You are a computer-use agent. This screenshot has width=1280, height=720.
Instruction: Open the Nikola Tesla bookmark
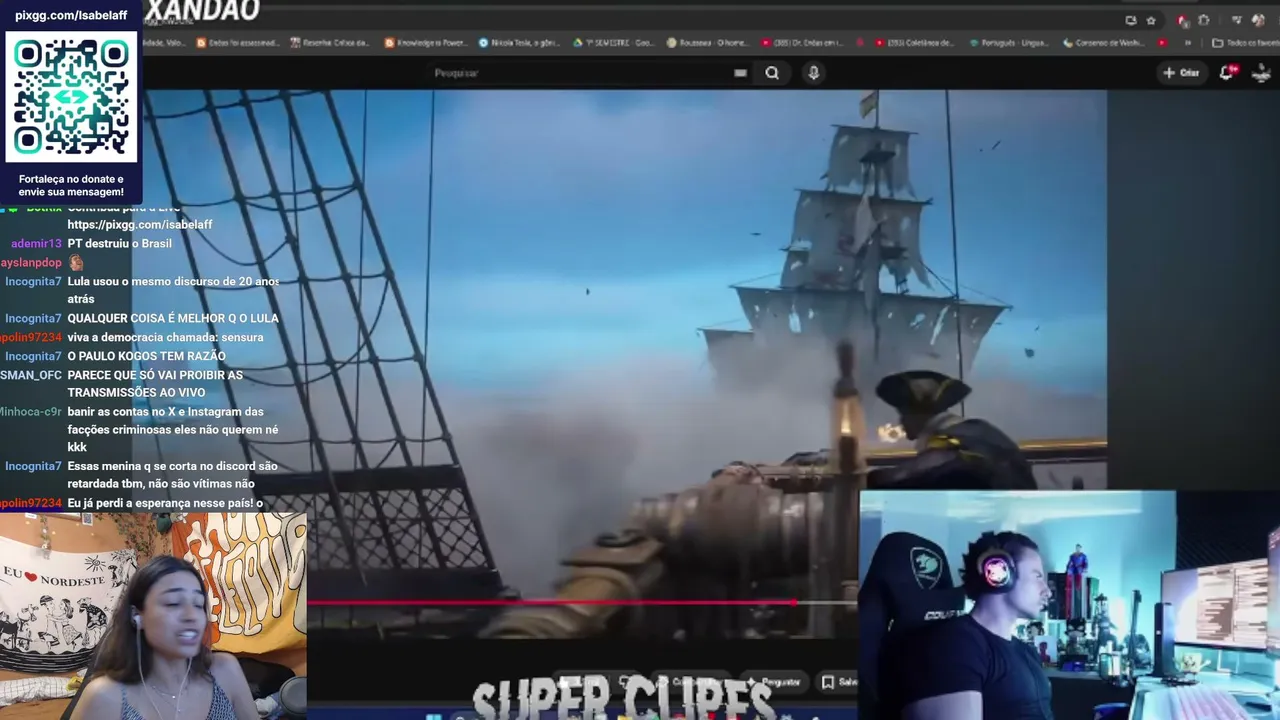tap(518, 43)
